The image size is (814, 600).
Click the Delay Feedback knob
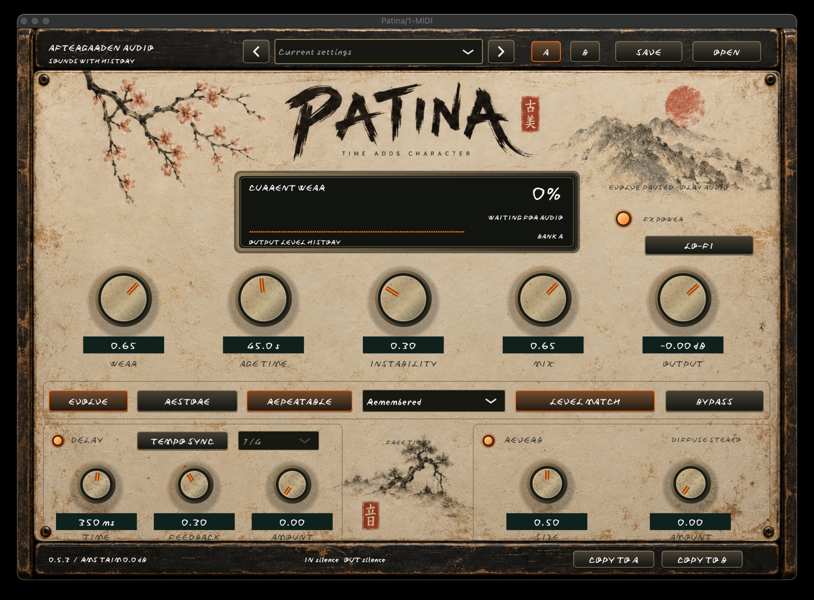194,485
